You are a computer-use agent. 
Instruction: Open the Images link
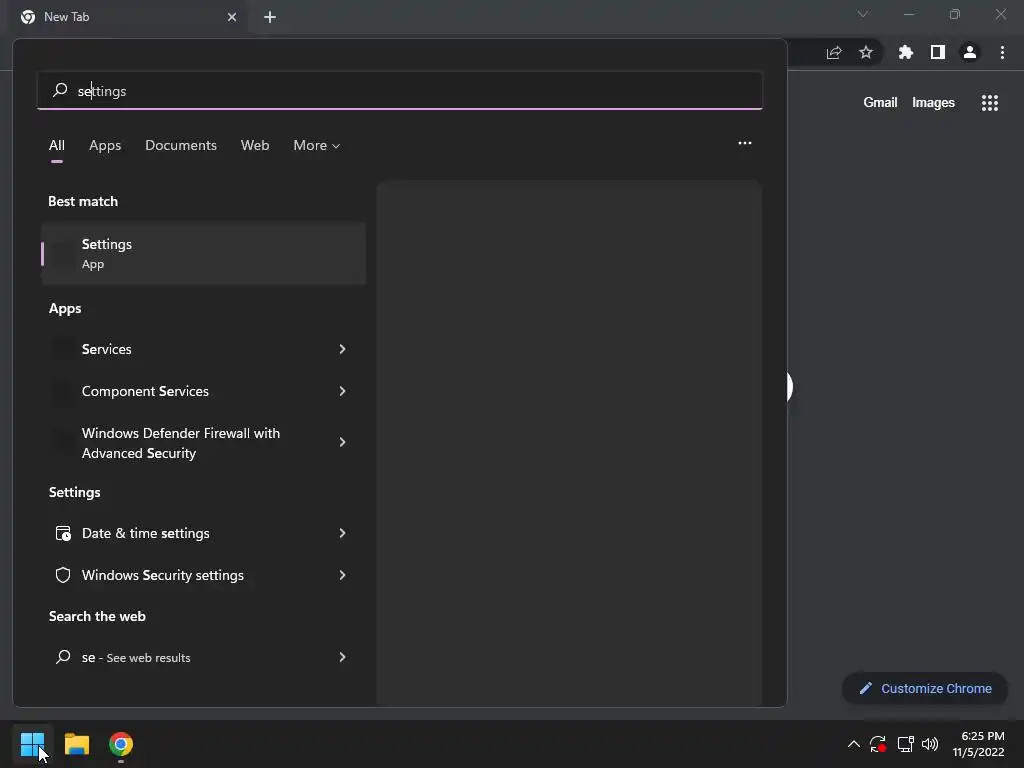coord(933,103)
